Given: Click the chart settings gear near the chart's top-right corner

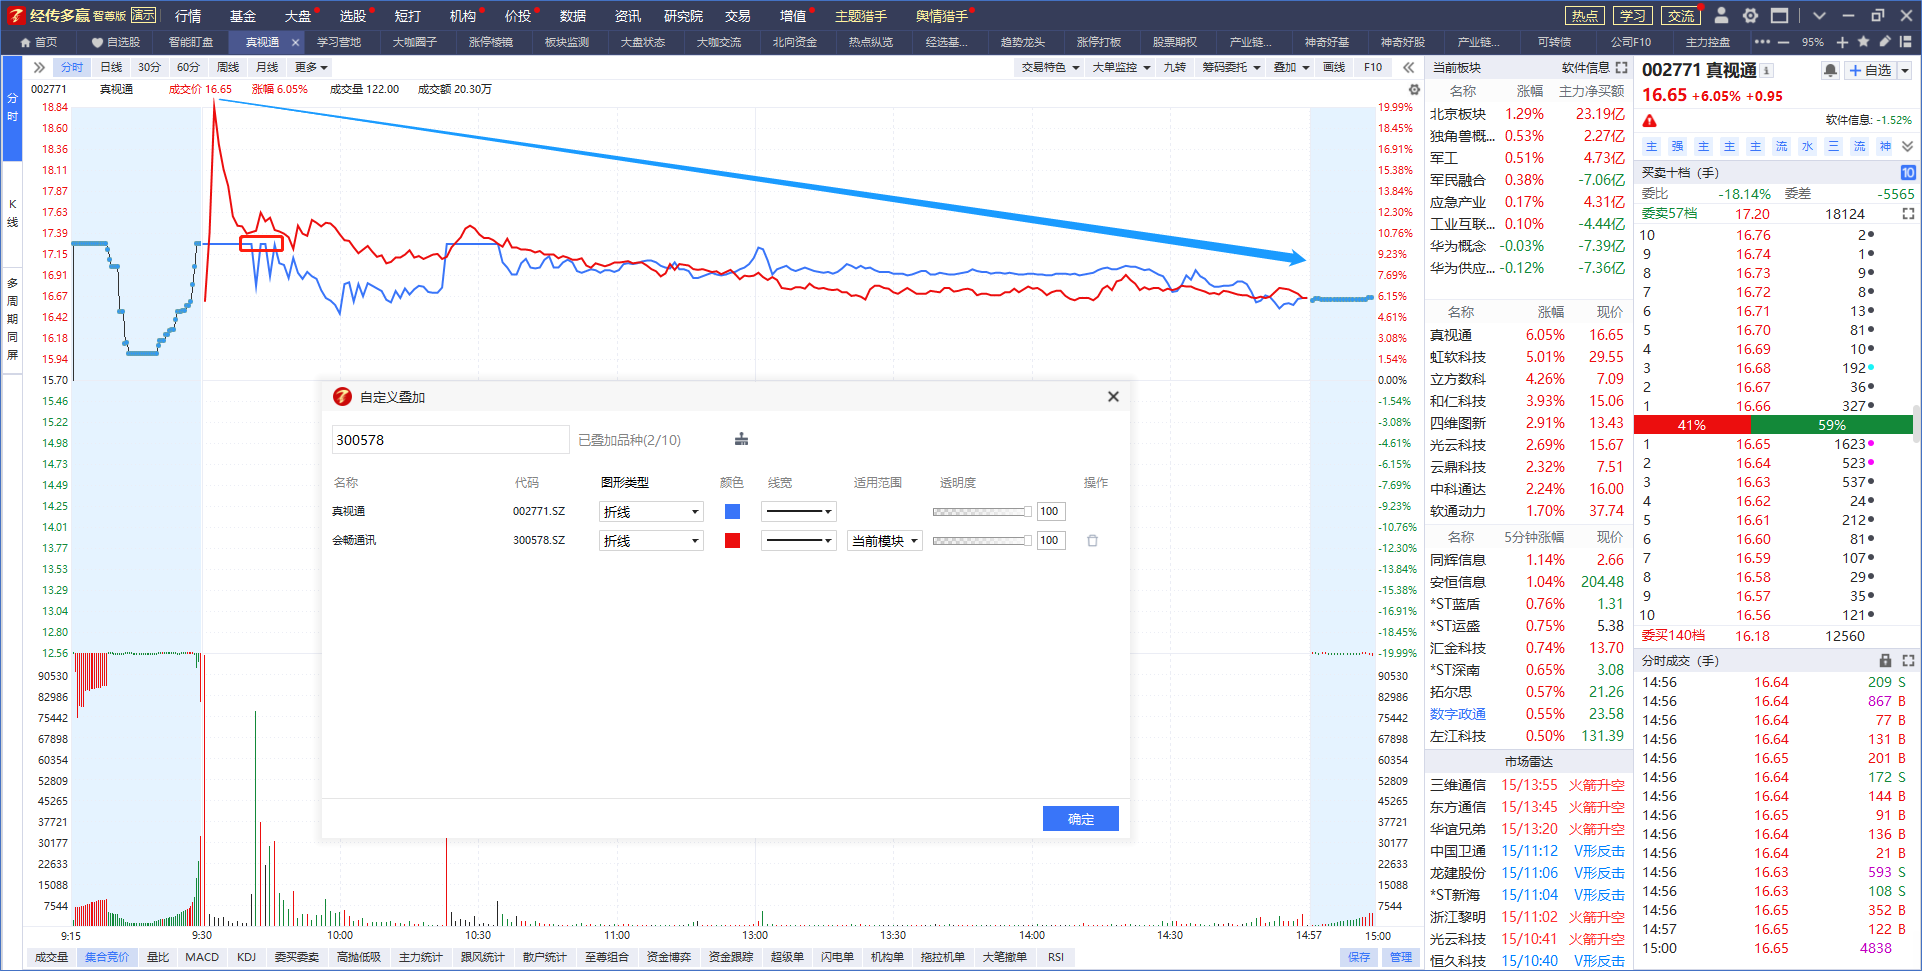Looking at the screenshot, I should coord(1414,89).
